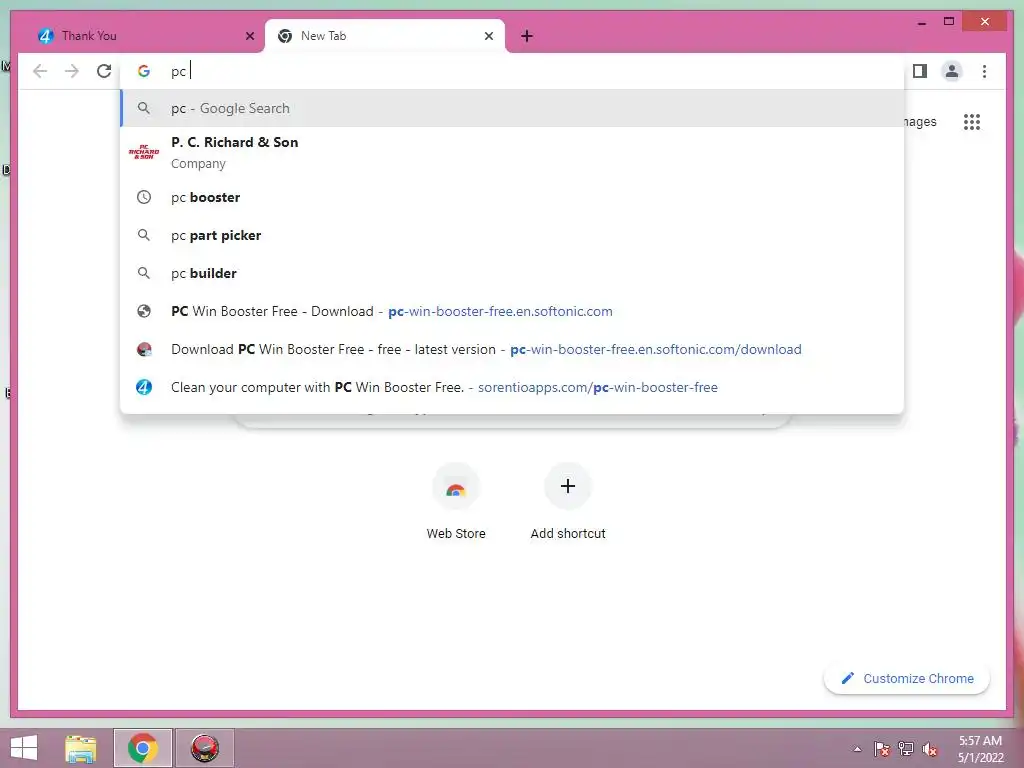This screenshot has width=1024, height=768.
Task: Reload the current page
Action: 104,71
